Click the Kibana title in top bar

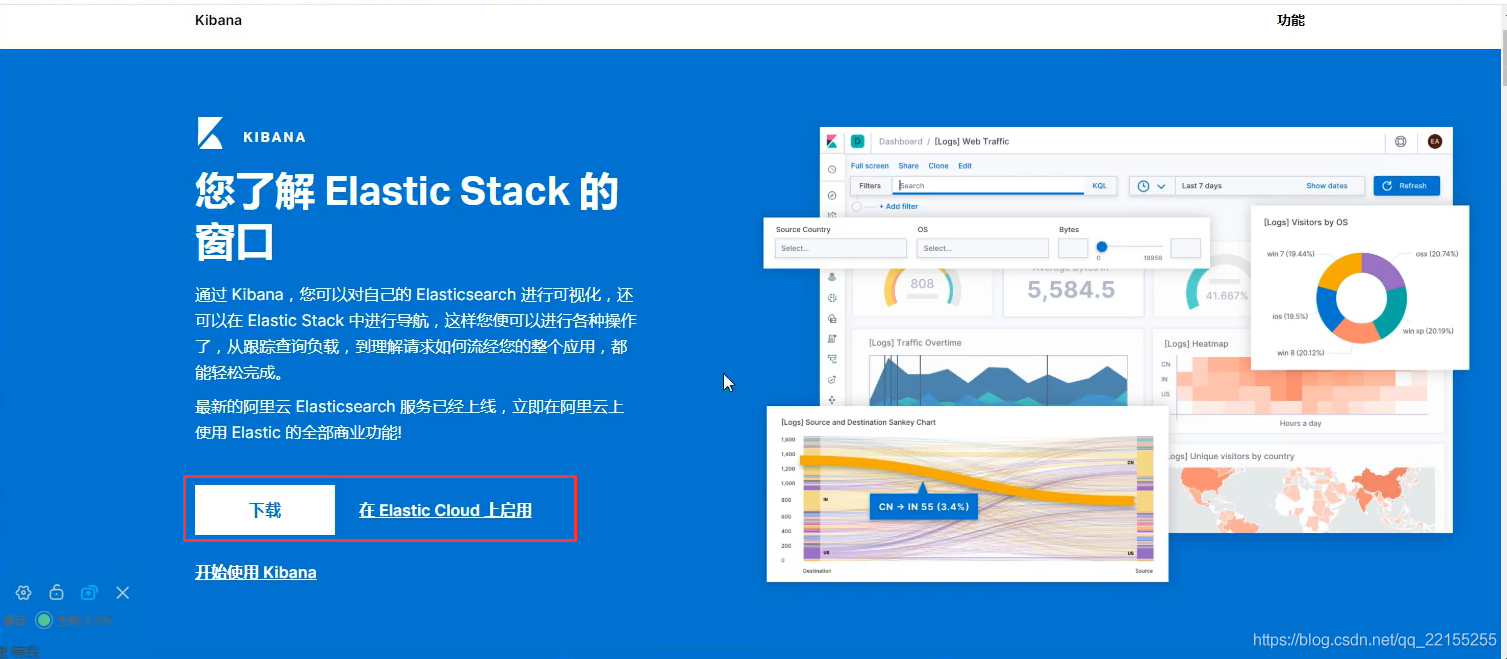click(218, 20)
